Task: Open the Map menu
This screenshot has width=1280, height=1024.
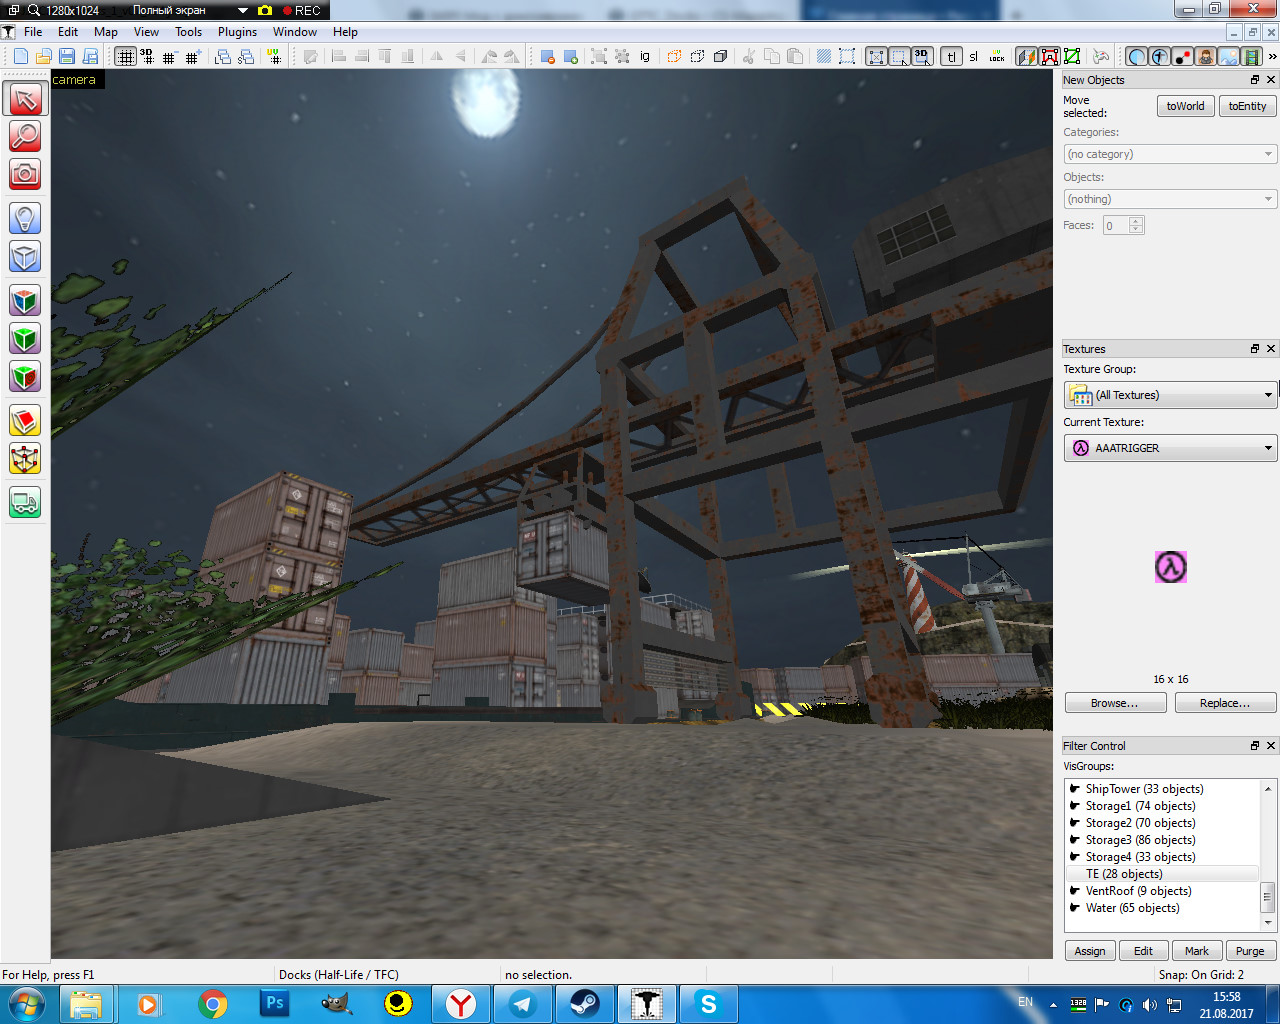Action: point(106,32)
